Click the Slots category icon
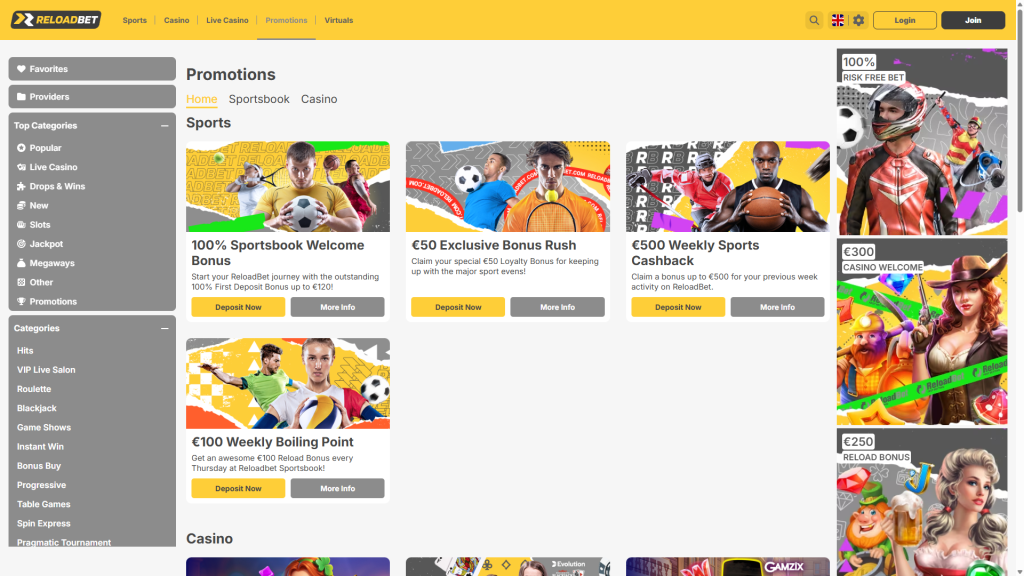This screenshot has height=576, width=1024. tap(21, 225)
